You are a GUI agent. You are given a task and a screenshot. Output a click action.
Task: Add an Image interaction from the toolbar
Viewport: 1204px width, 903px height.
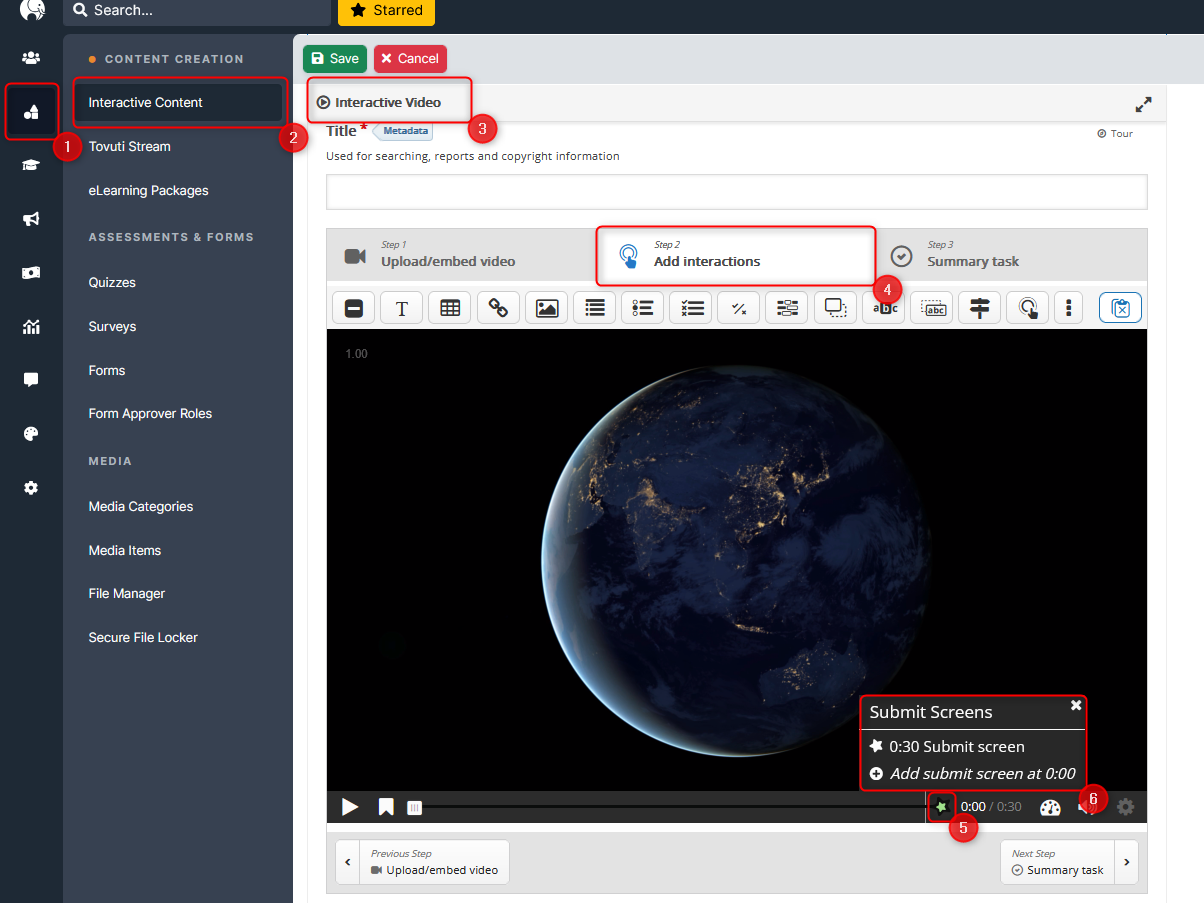point(546,308)
